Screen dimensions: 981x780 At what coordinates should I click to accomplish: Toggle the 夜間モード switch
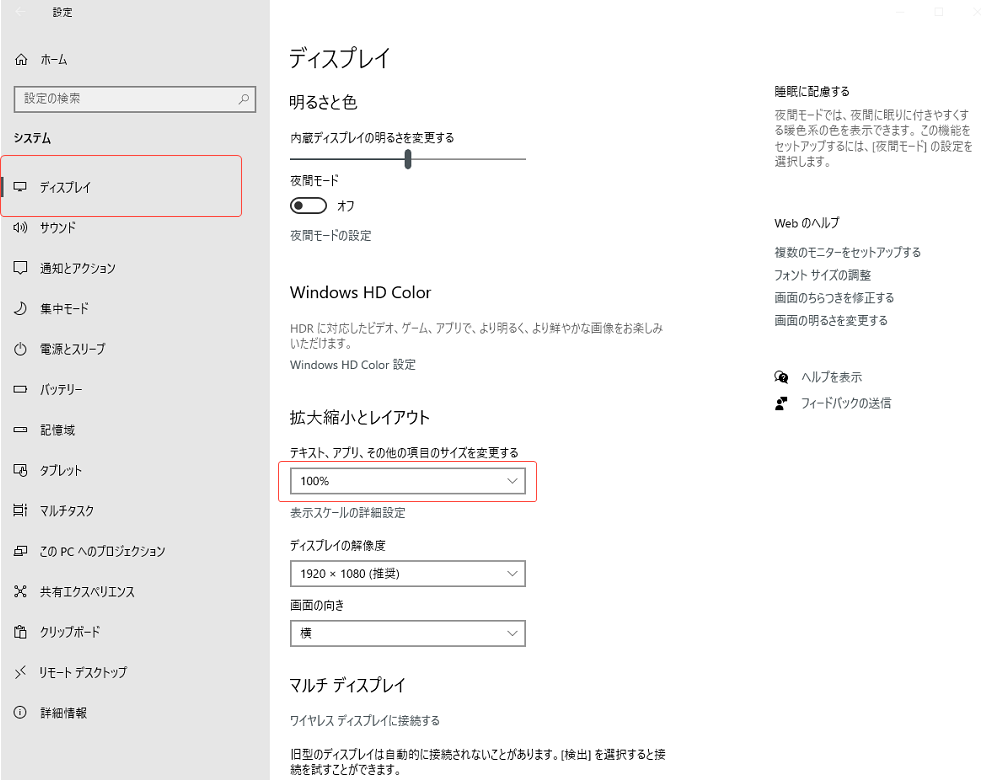[x=308, y=205]
